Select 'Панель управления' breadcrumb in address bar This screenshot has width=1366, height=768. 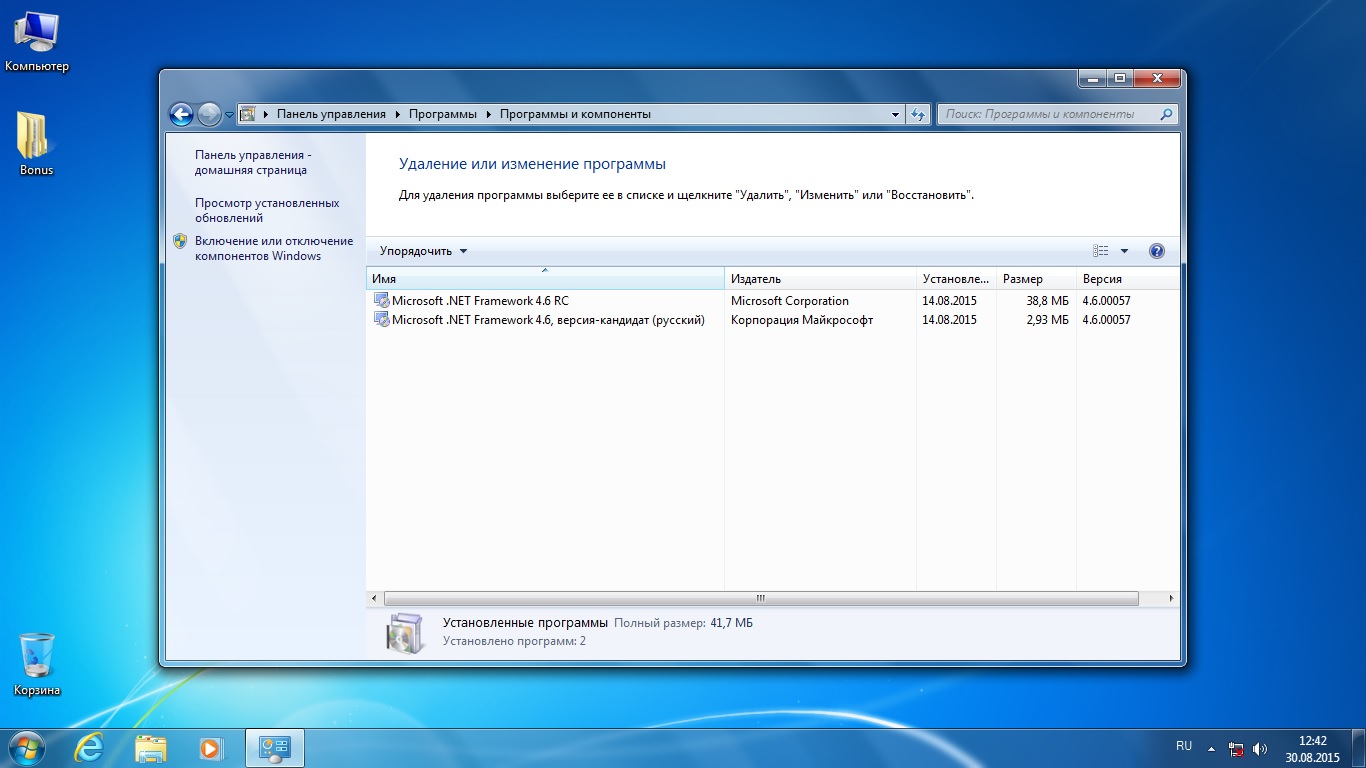pyautogui.click(x=331, y=114)
